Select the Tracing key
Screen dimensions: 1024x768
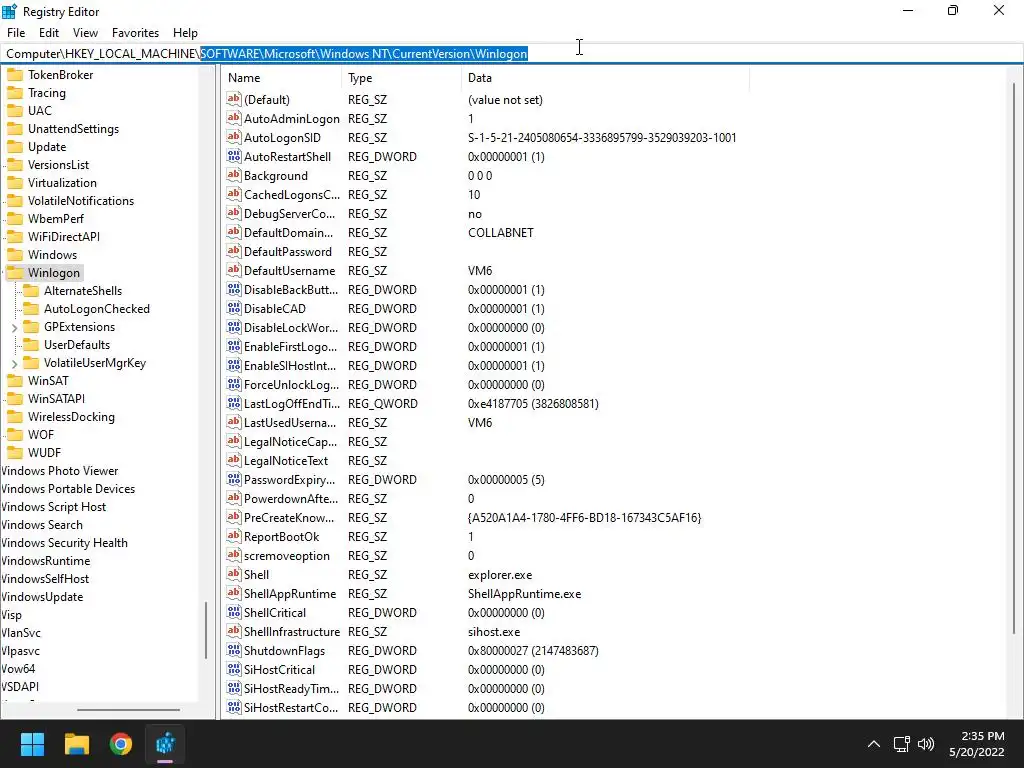[46, 93]
